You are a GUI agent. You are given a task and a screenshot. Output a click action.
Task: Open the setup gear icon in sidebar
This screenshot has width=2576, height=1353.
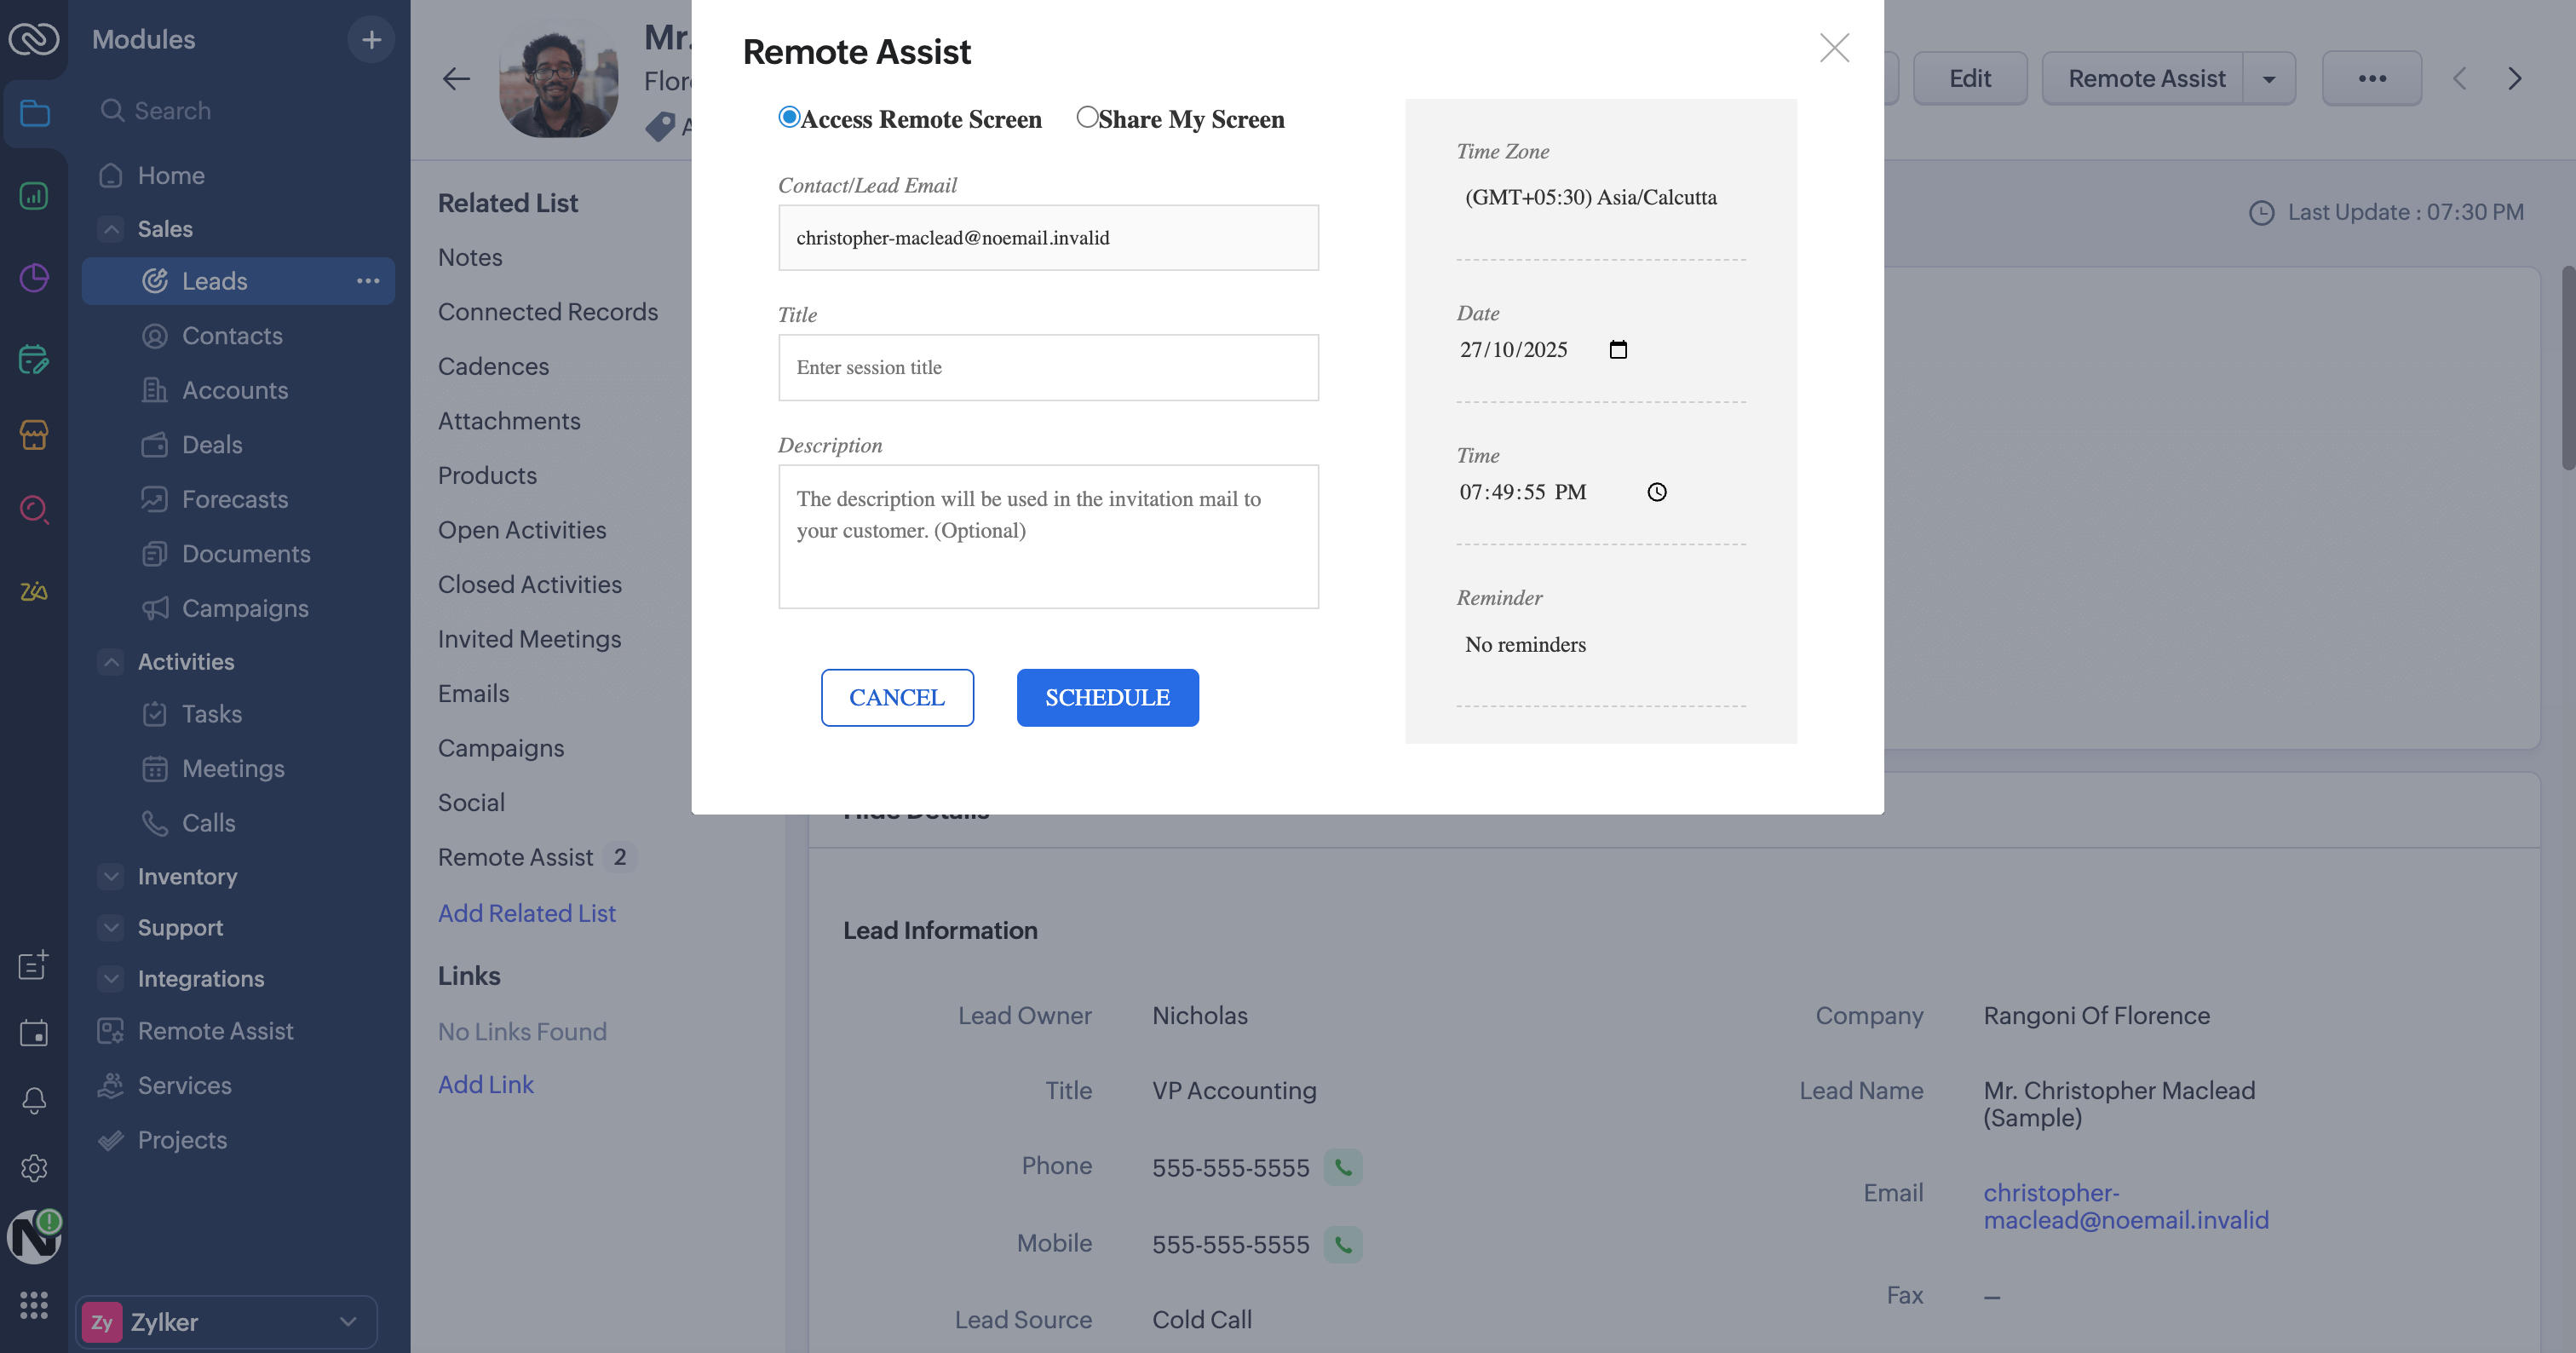[x=34, y=1168]
